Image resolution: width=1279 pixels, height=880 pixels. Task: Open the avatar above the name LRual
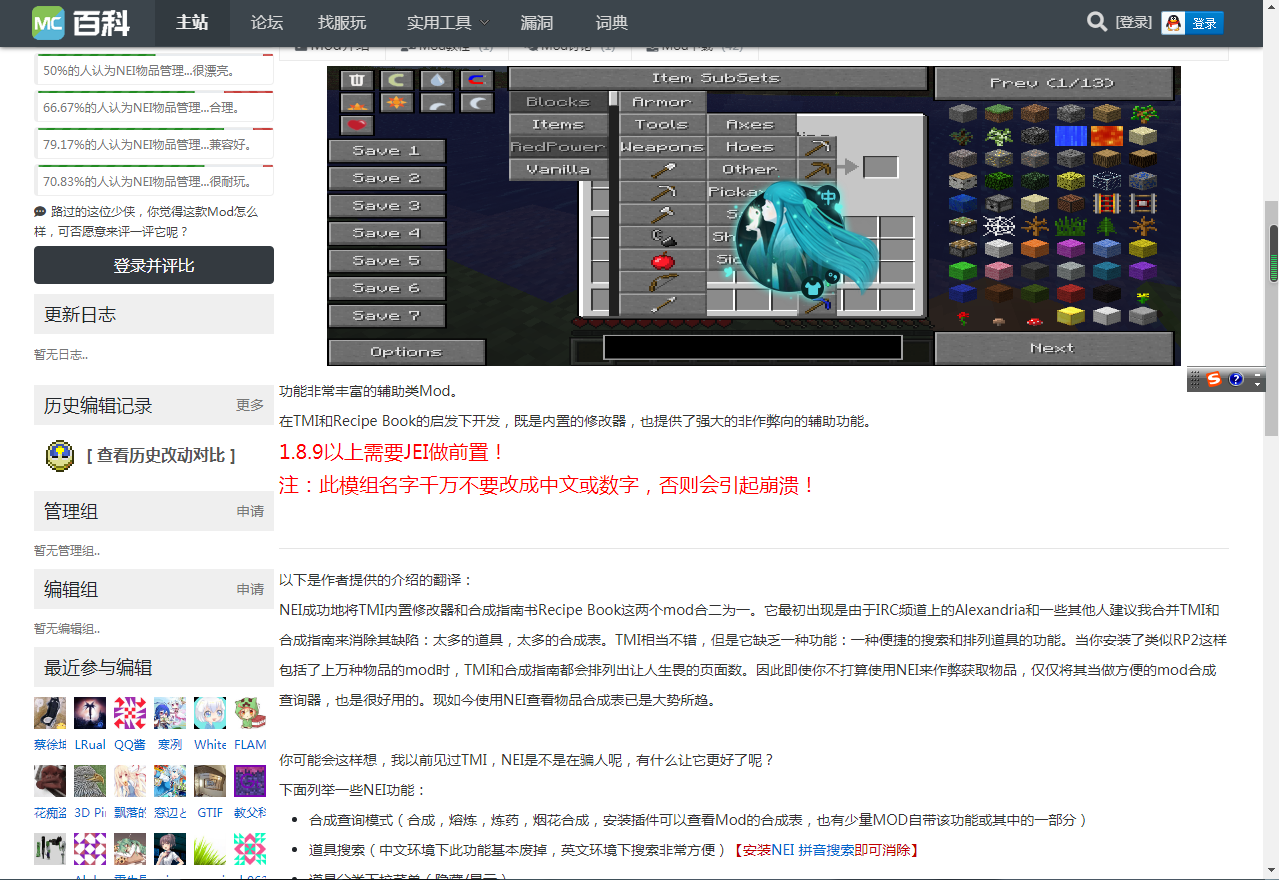point(90,713)
